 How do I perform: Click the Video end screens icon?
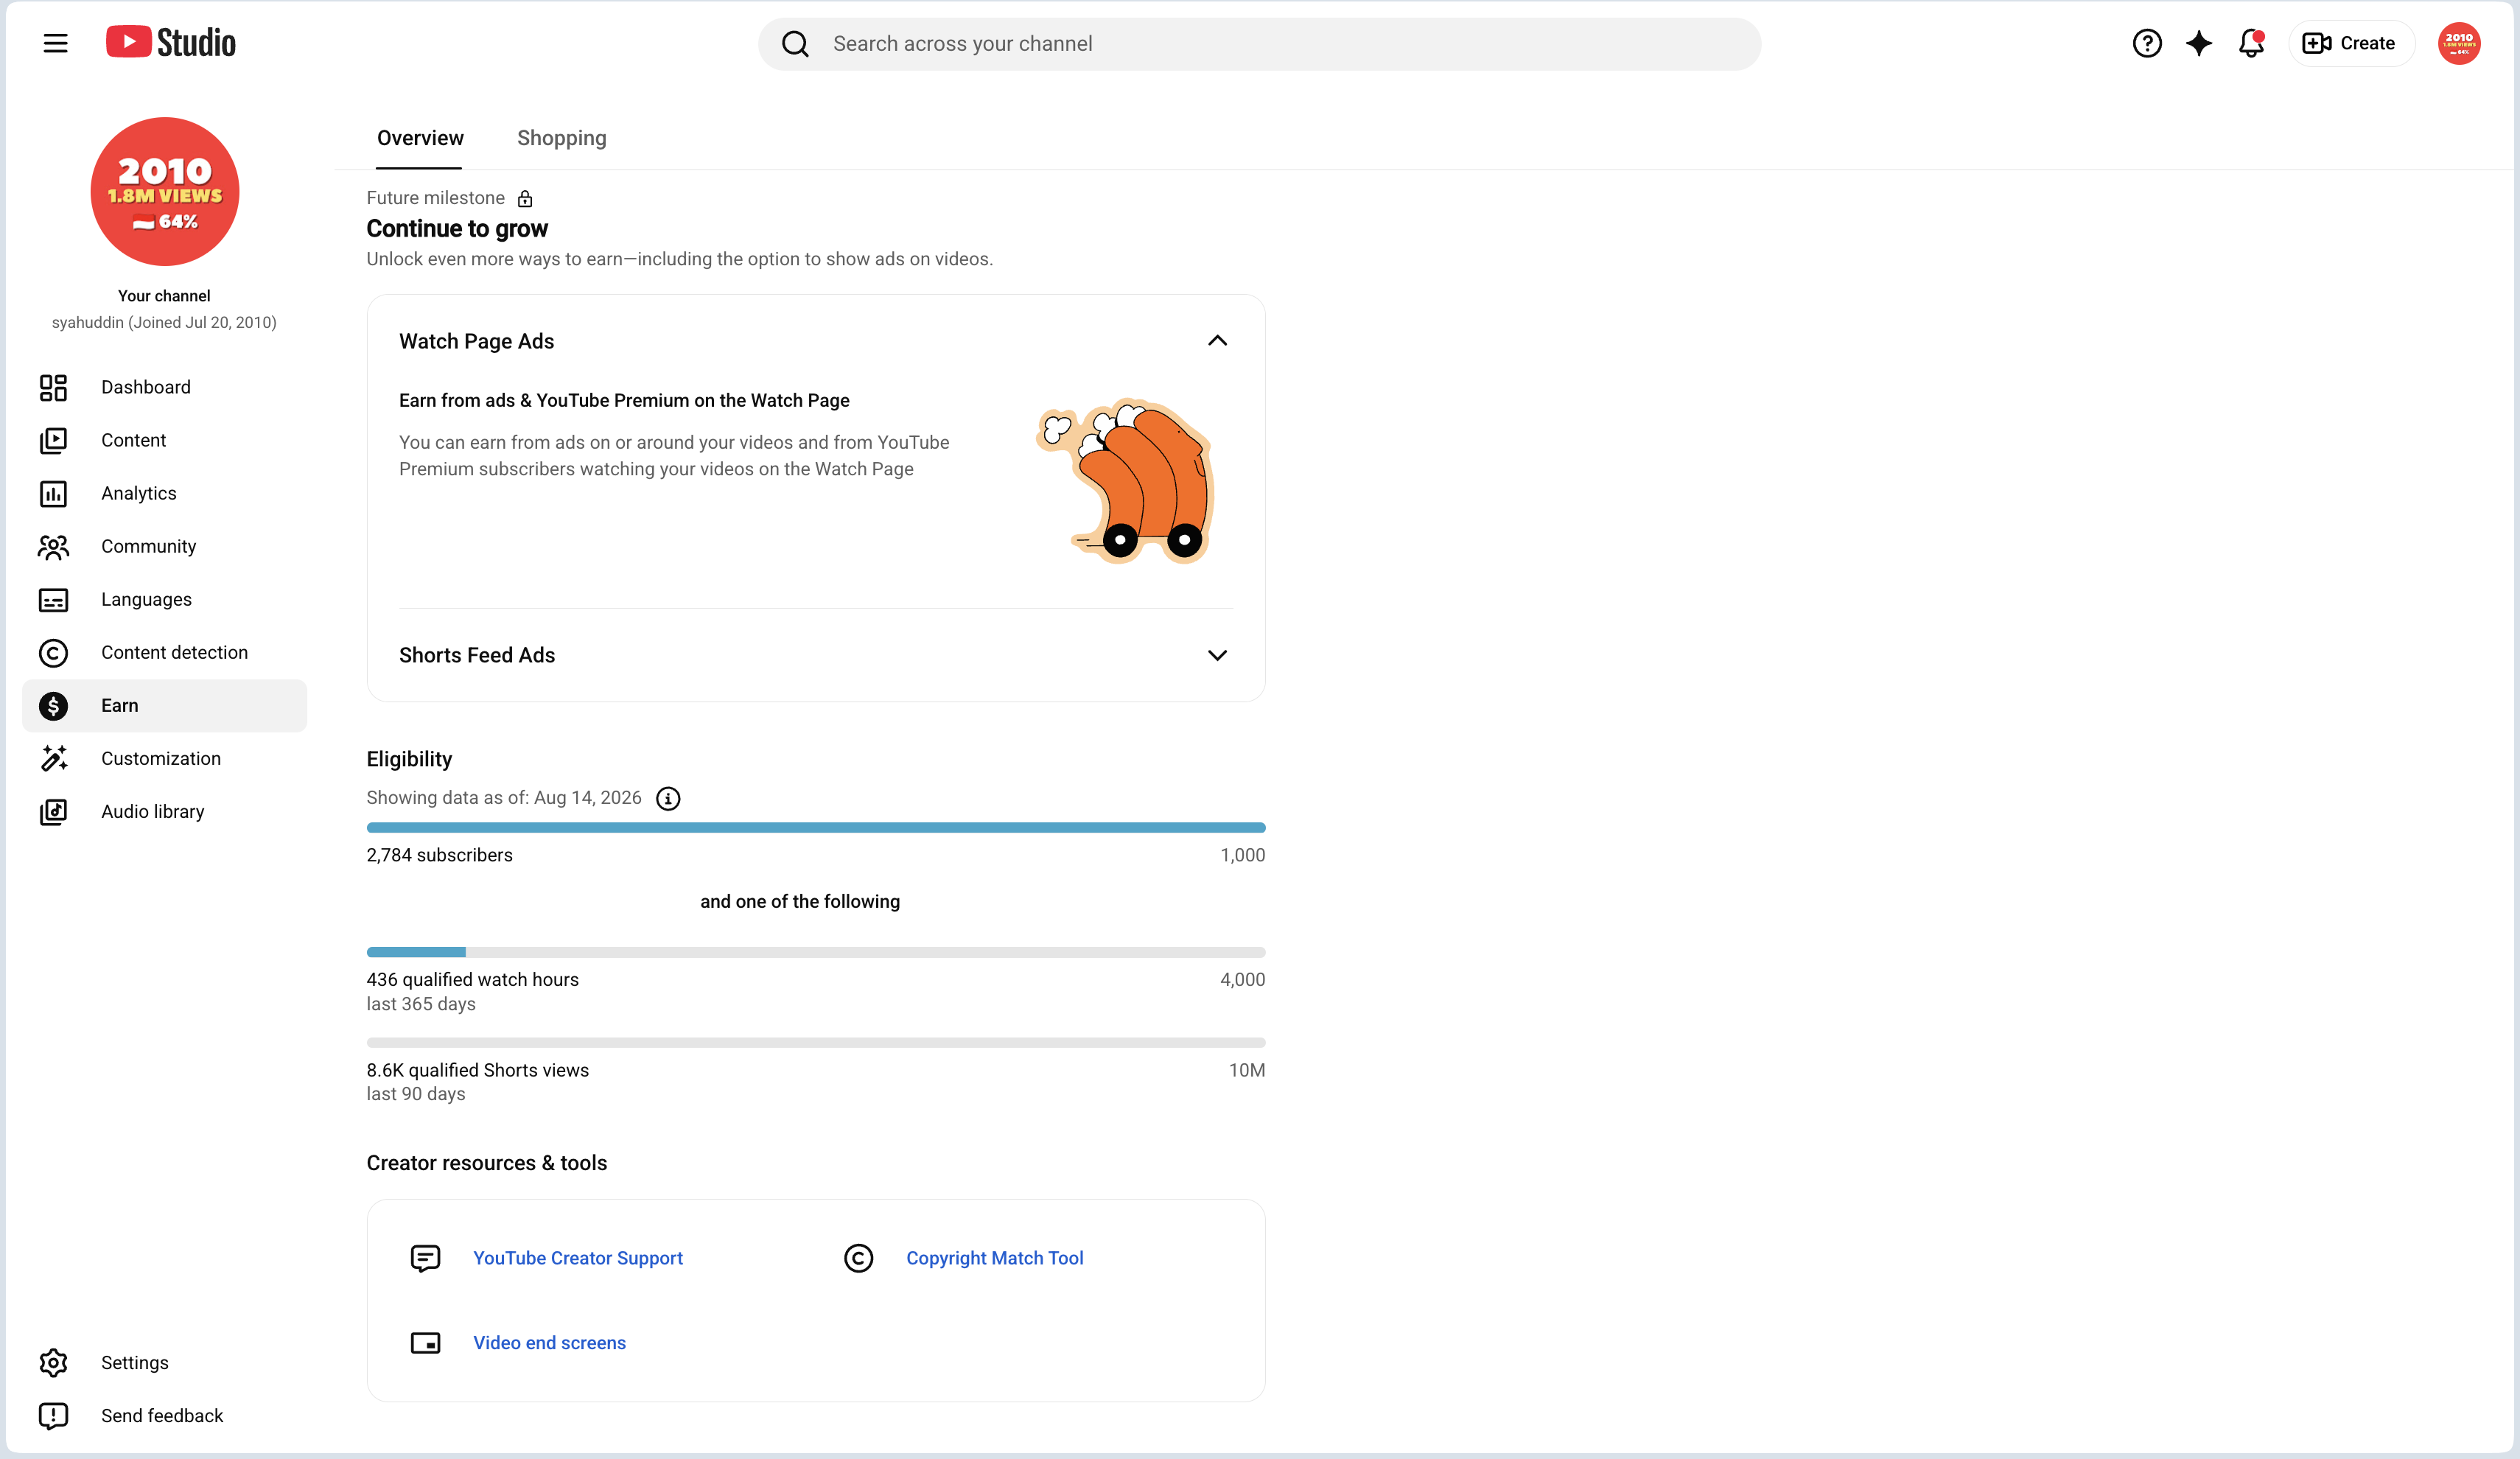point(425,1343)
